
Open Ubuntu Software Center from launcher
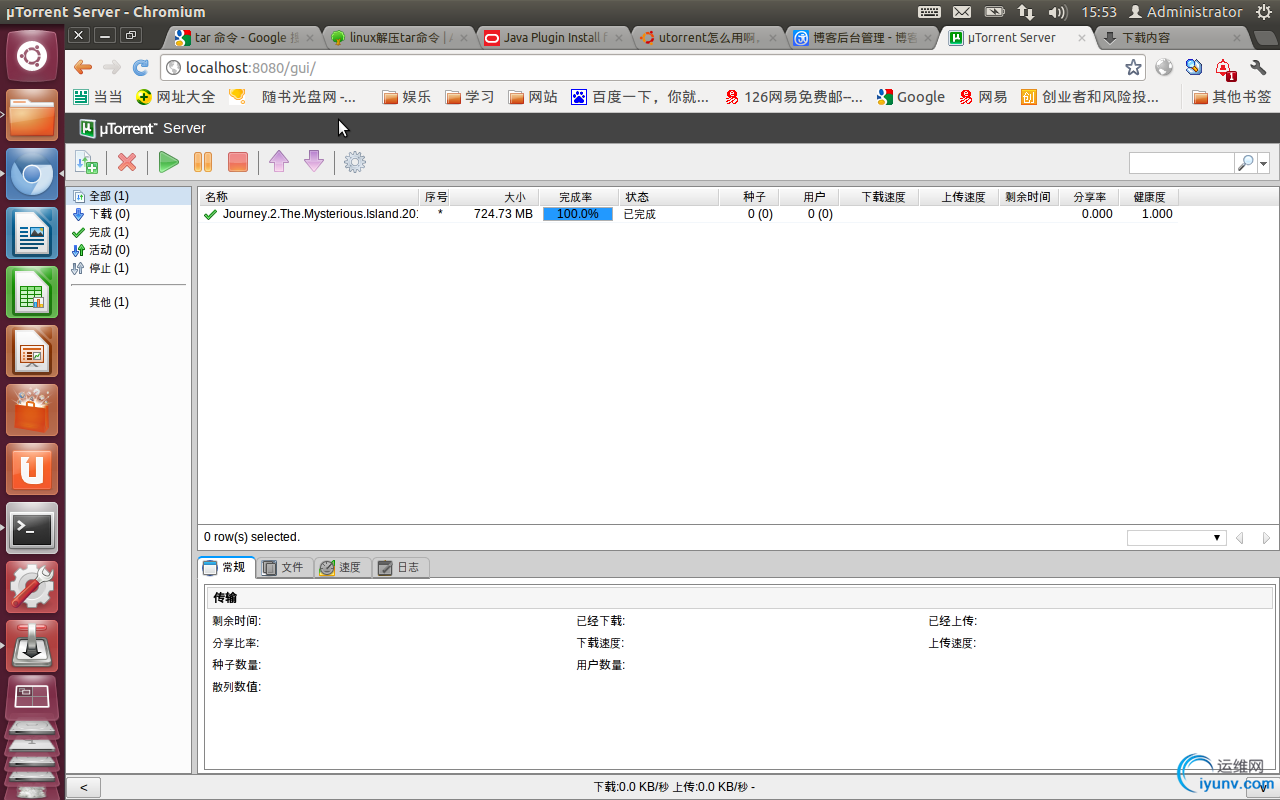click(33, 410)
